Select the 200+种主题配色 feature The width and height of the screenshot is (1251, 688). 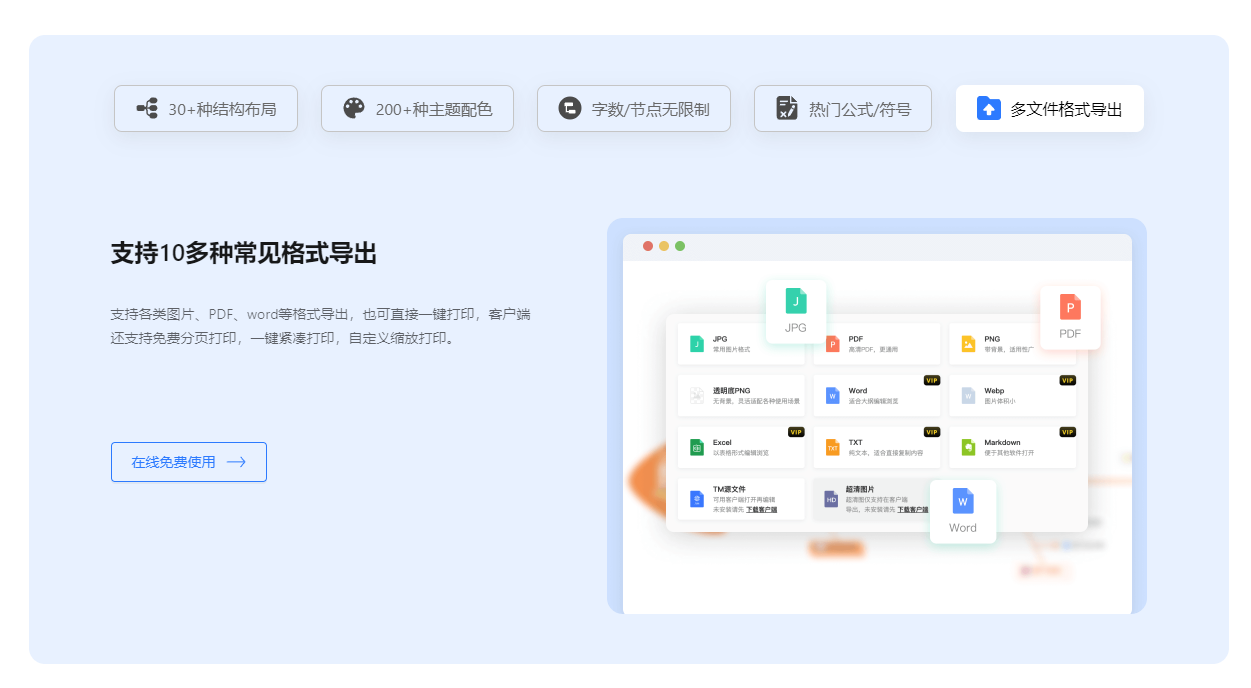click(x=417, y=108)
